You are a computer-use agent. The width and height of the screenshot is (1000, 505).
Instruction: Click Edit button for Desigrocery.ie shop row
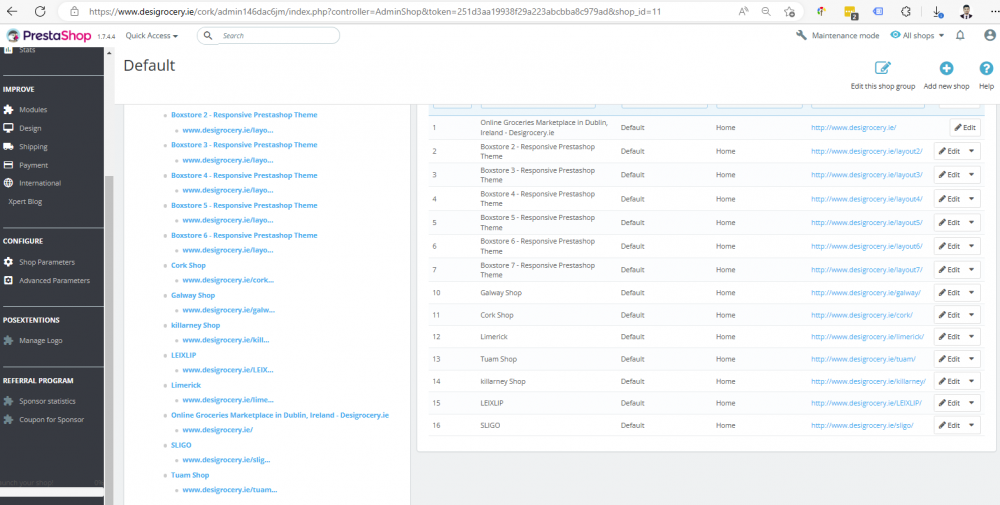click(x=965, y=128)
